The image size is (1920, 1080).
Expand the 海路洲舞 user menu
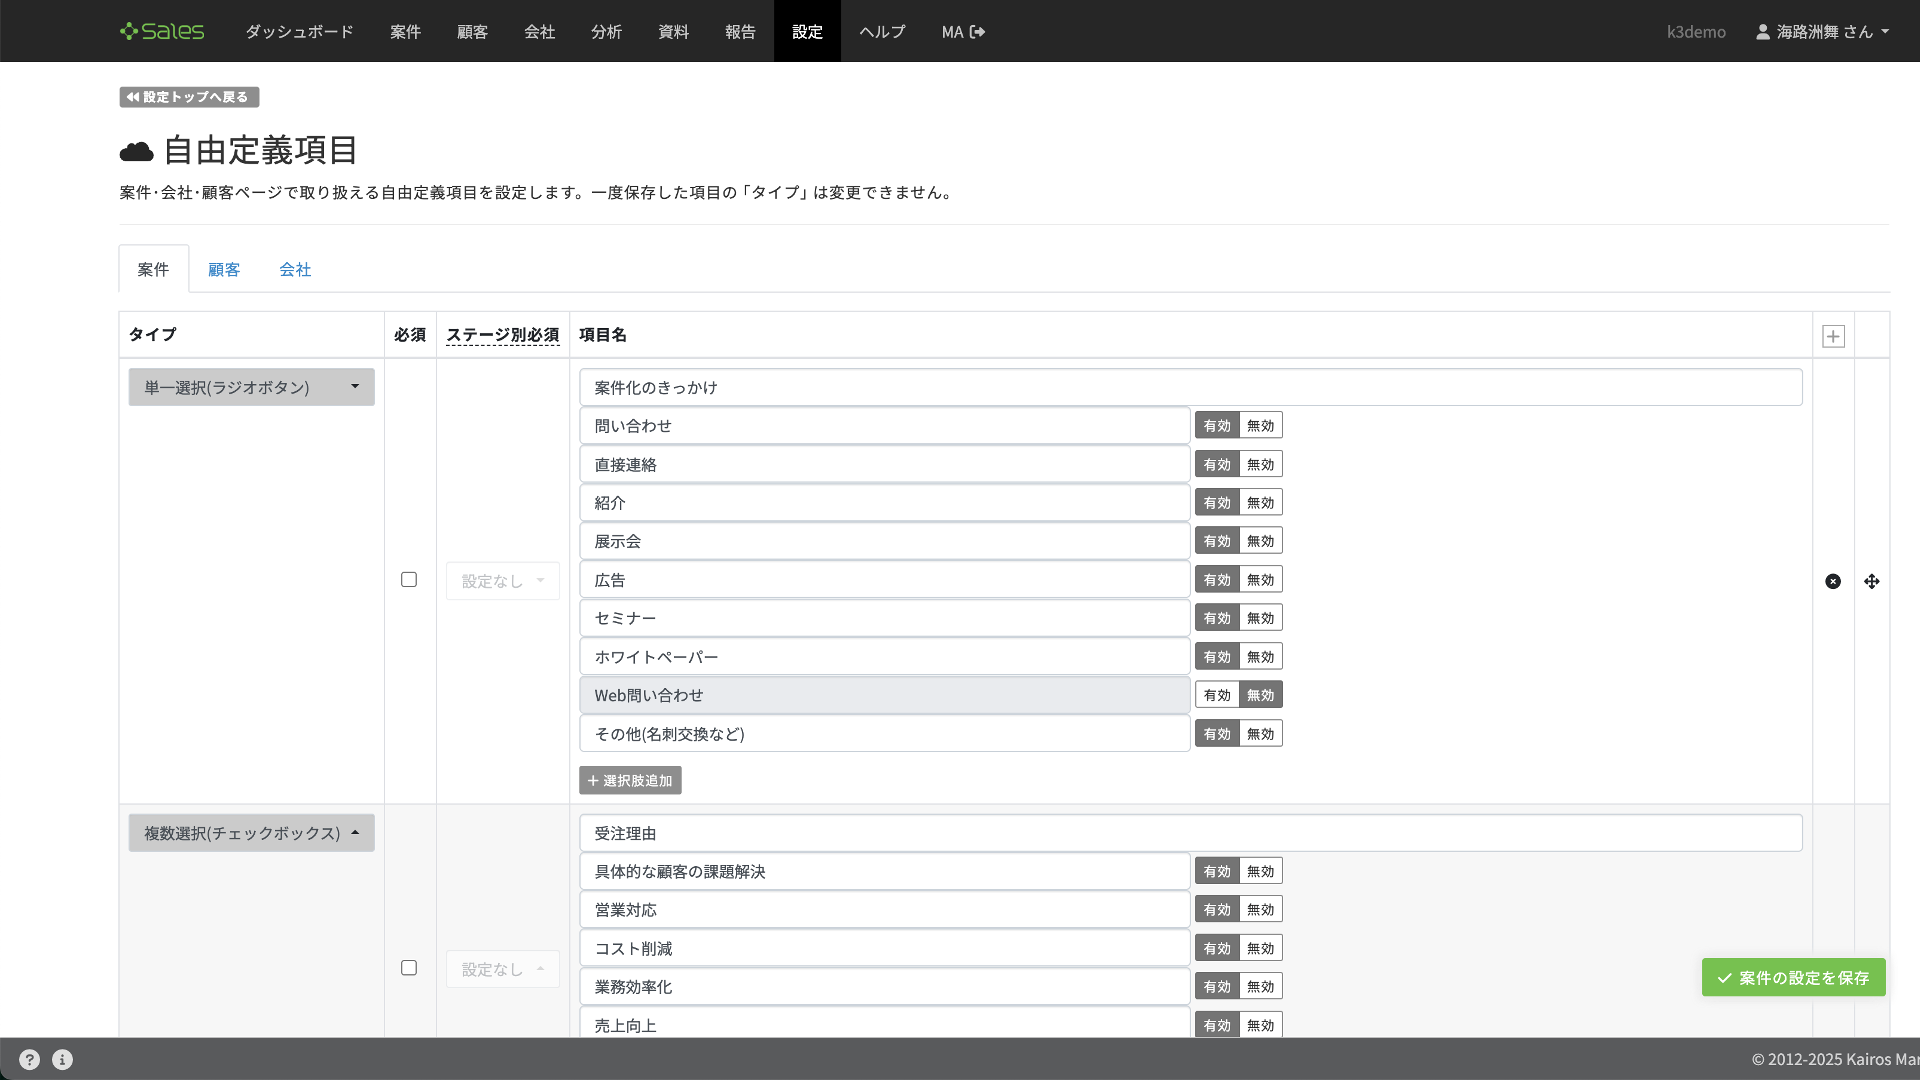[1823, 32]
